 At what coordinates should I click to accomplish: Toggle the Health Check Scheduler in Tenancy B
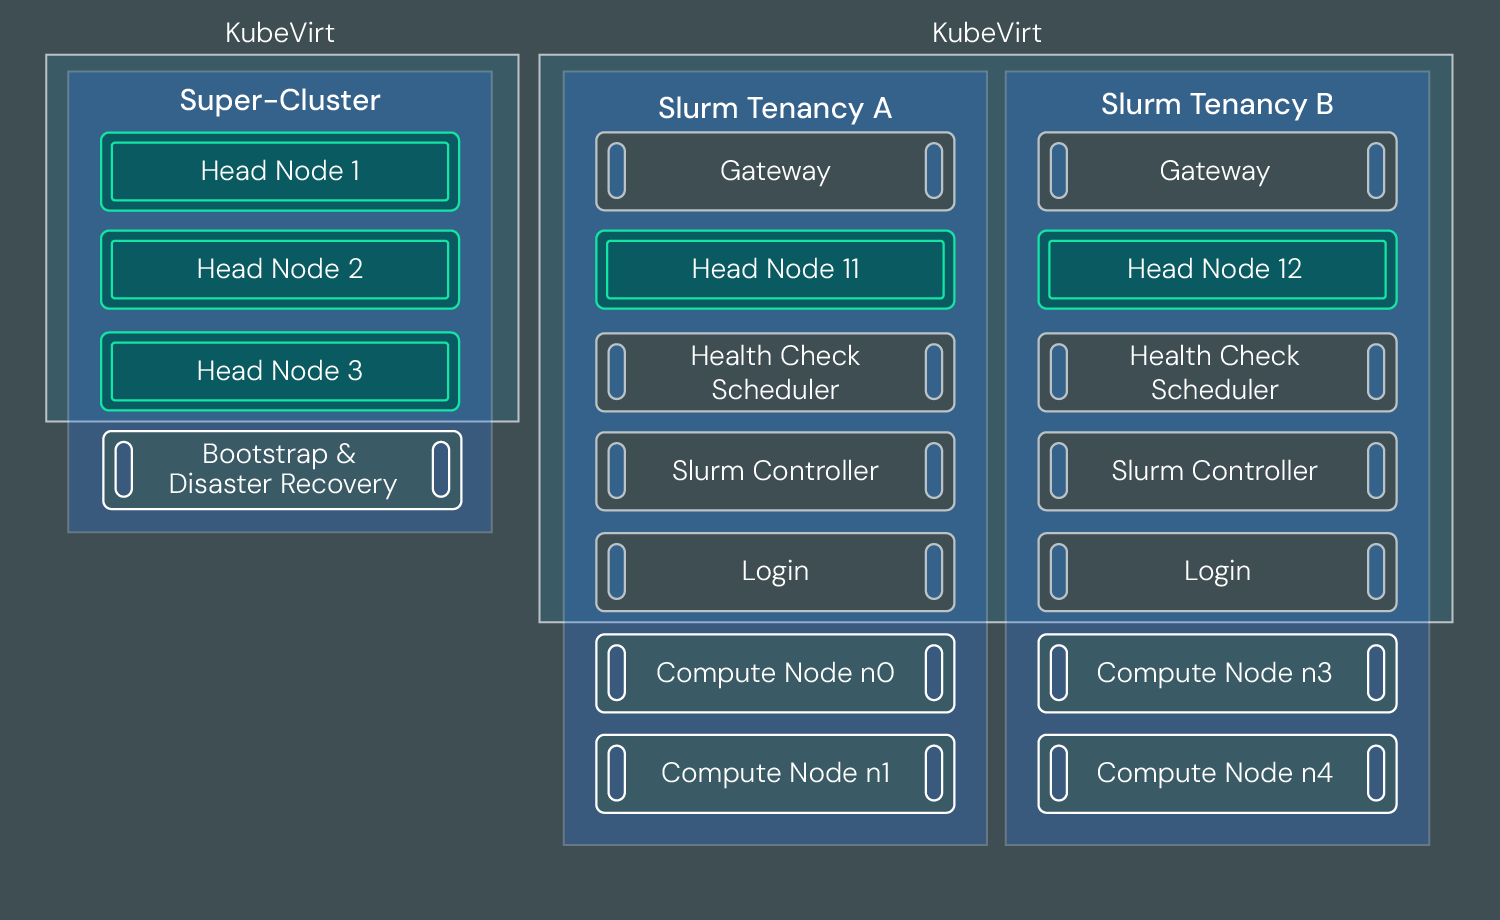click(1216, 372)
